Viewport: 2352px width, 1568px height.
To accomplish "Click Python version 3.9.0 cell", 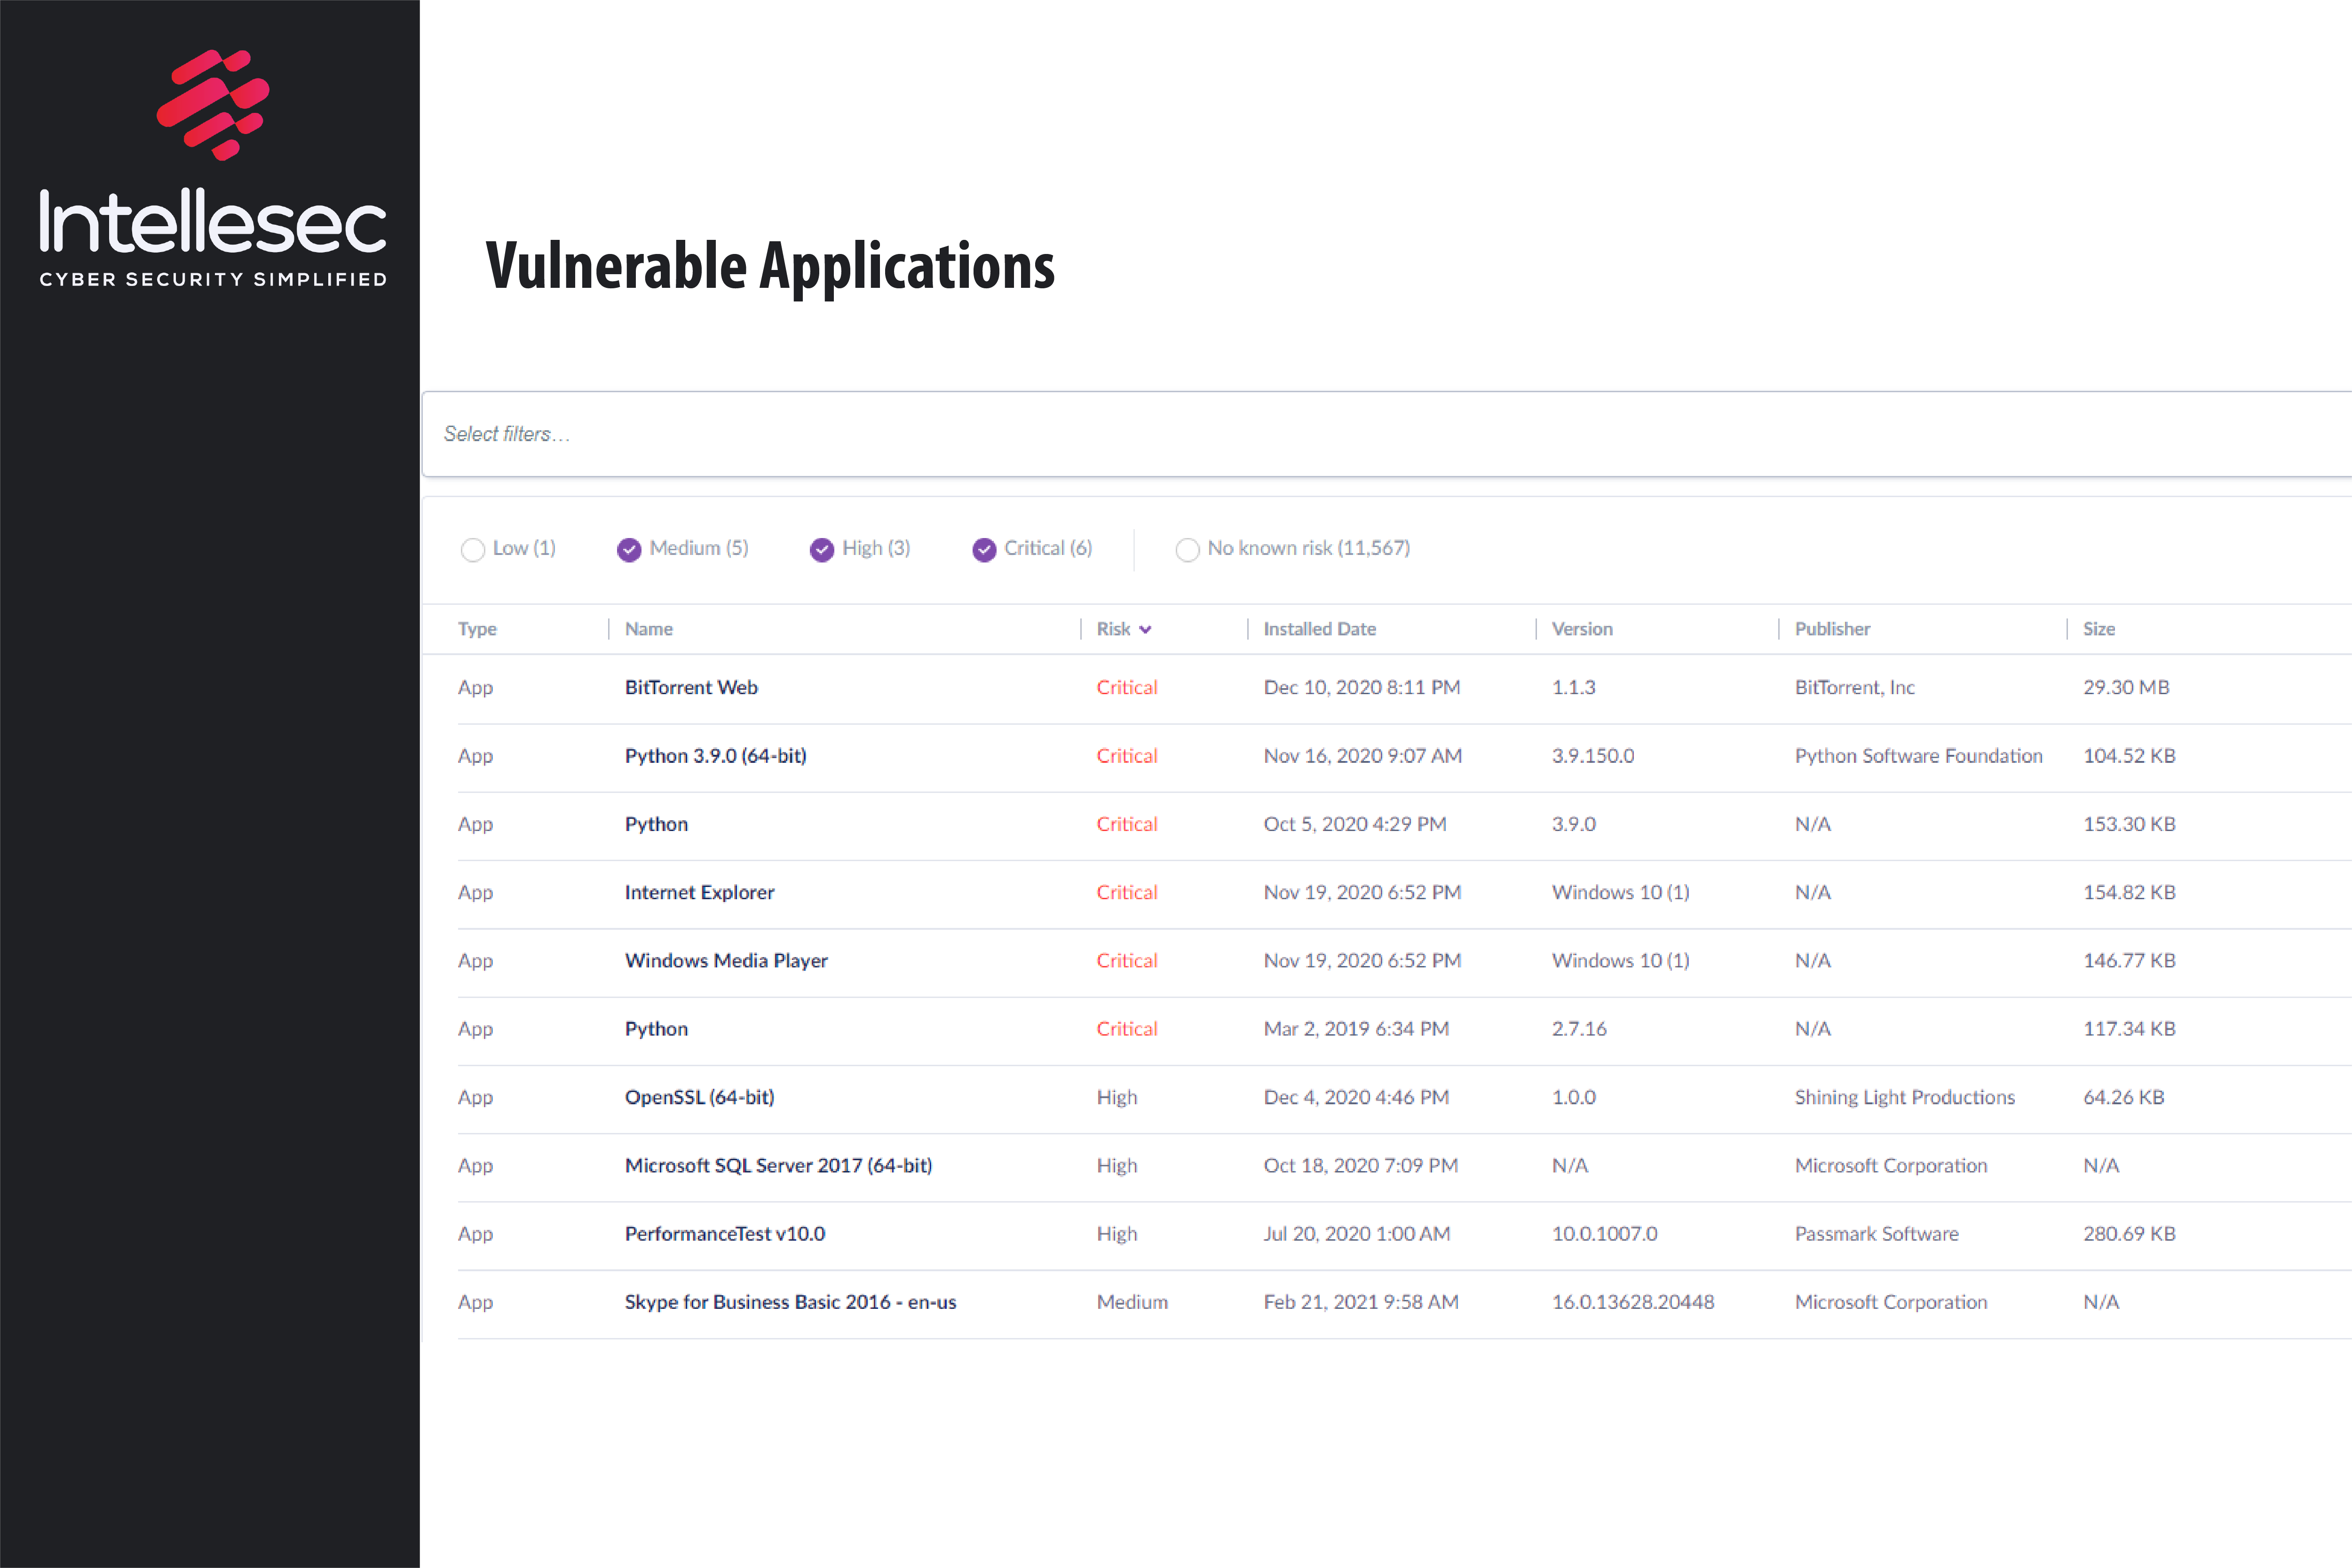I will point(1573,824).
